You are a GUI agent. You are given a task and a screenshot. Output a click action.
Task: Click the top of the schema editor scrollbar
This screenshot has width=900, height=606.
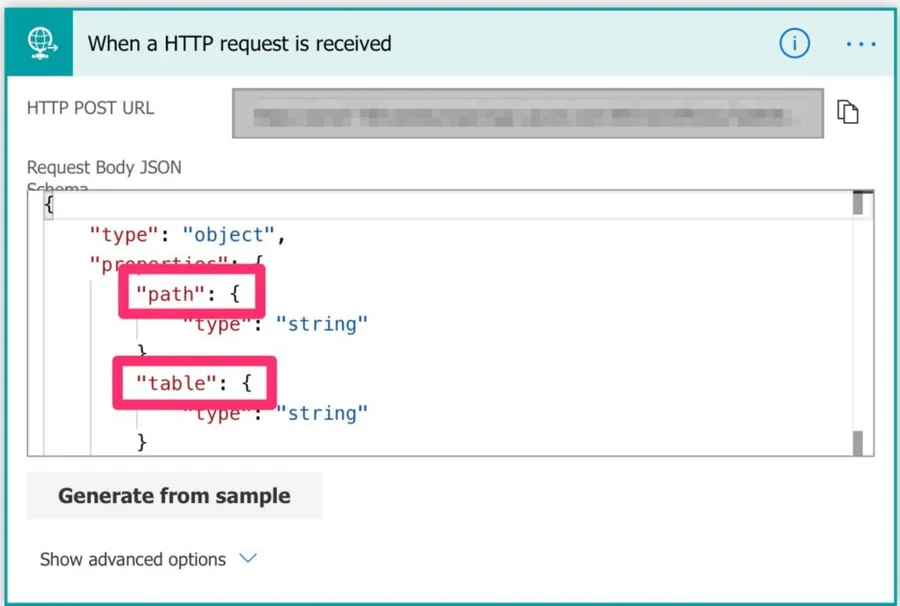[x=857, y=204]
